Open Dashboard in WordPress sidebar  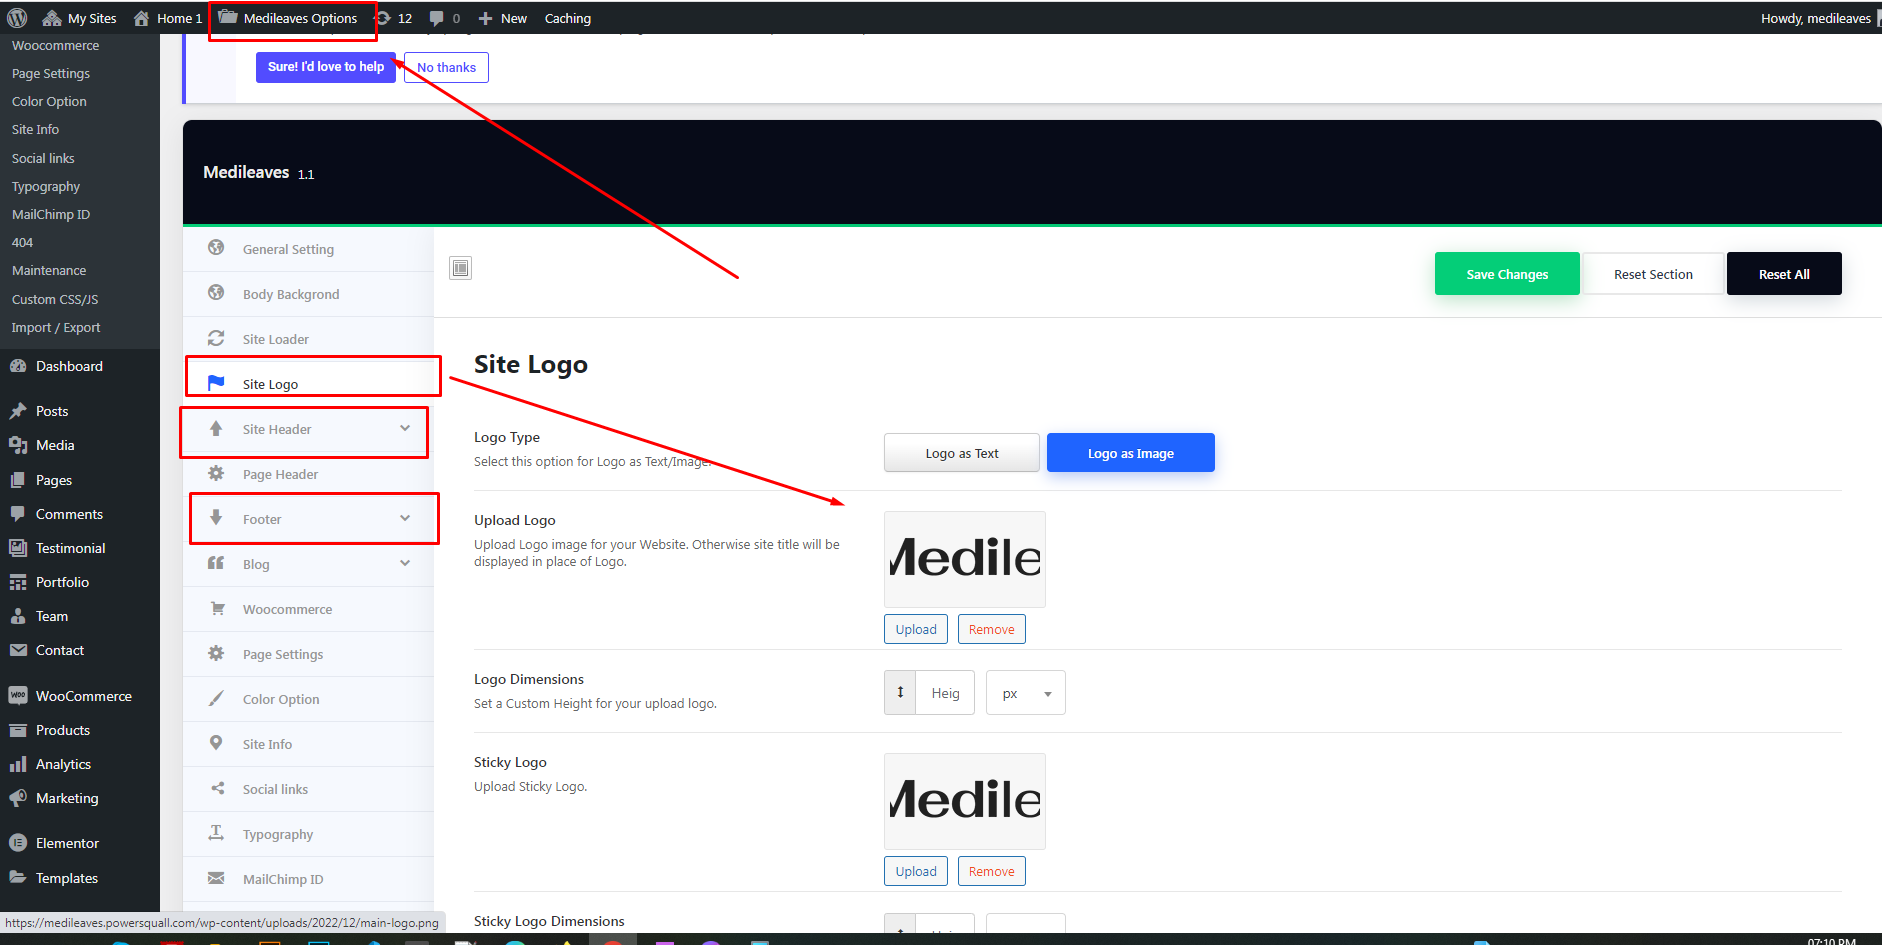(80, 366)
